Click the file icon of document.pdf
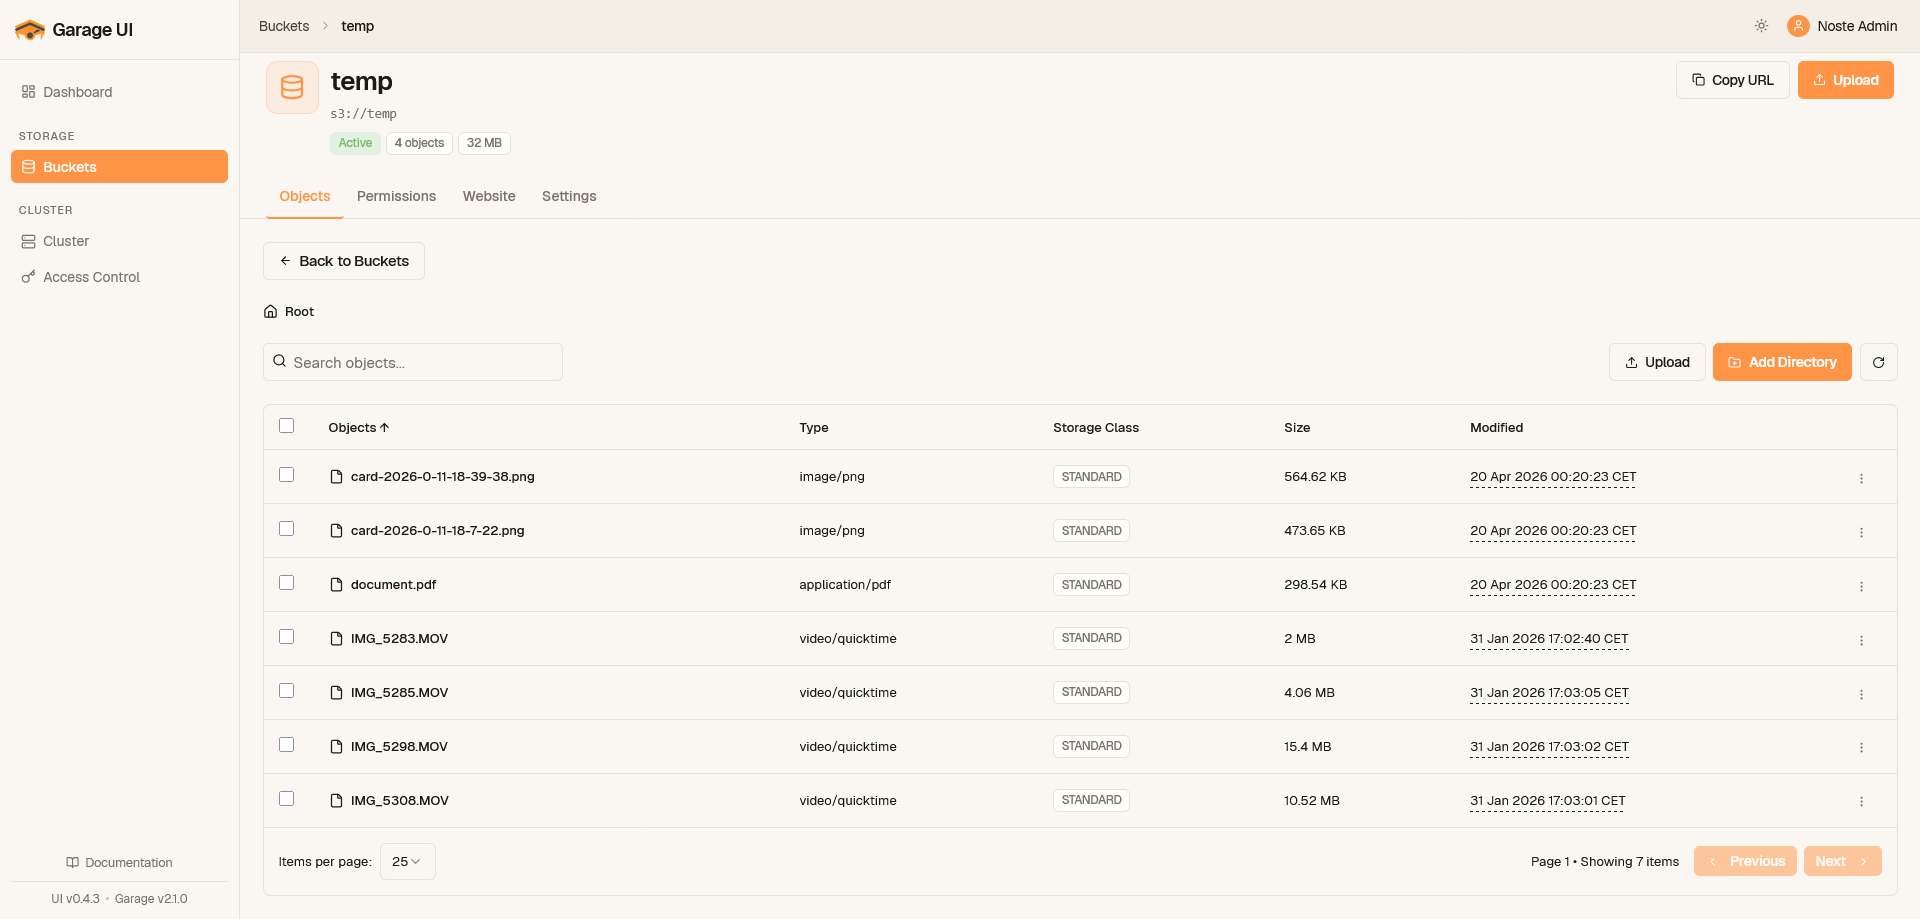This screenshot has height=919, width=1920. tap(336, 585)
